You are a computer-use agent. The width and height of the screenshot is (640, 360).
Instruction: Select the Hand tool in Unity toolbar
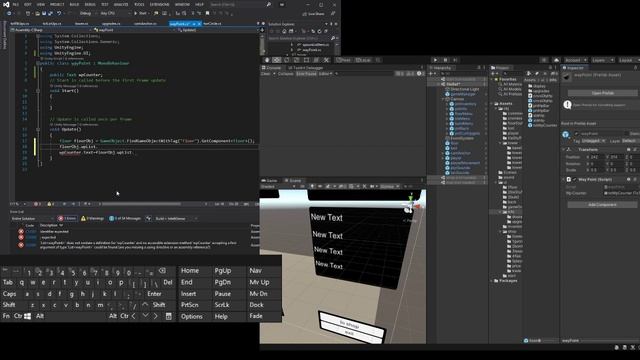(267, 60)
